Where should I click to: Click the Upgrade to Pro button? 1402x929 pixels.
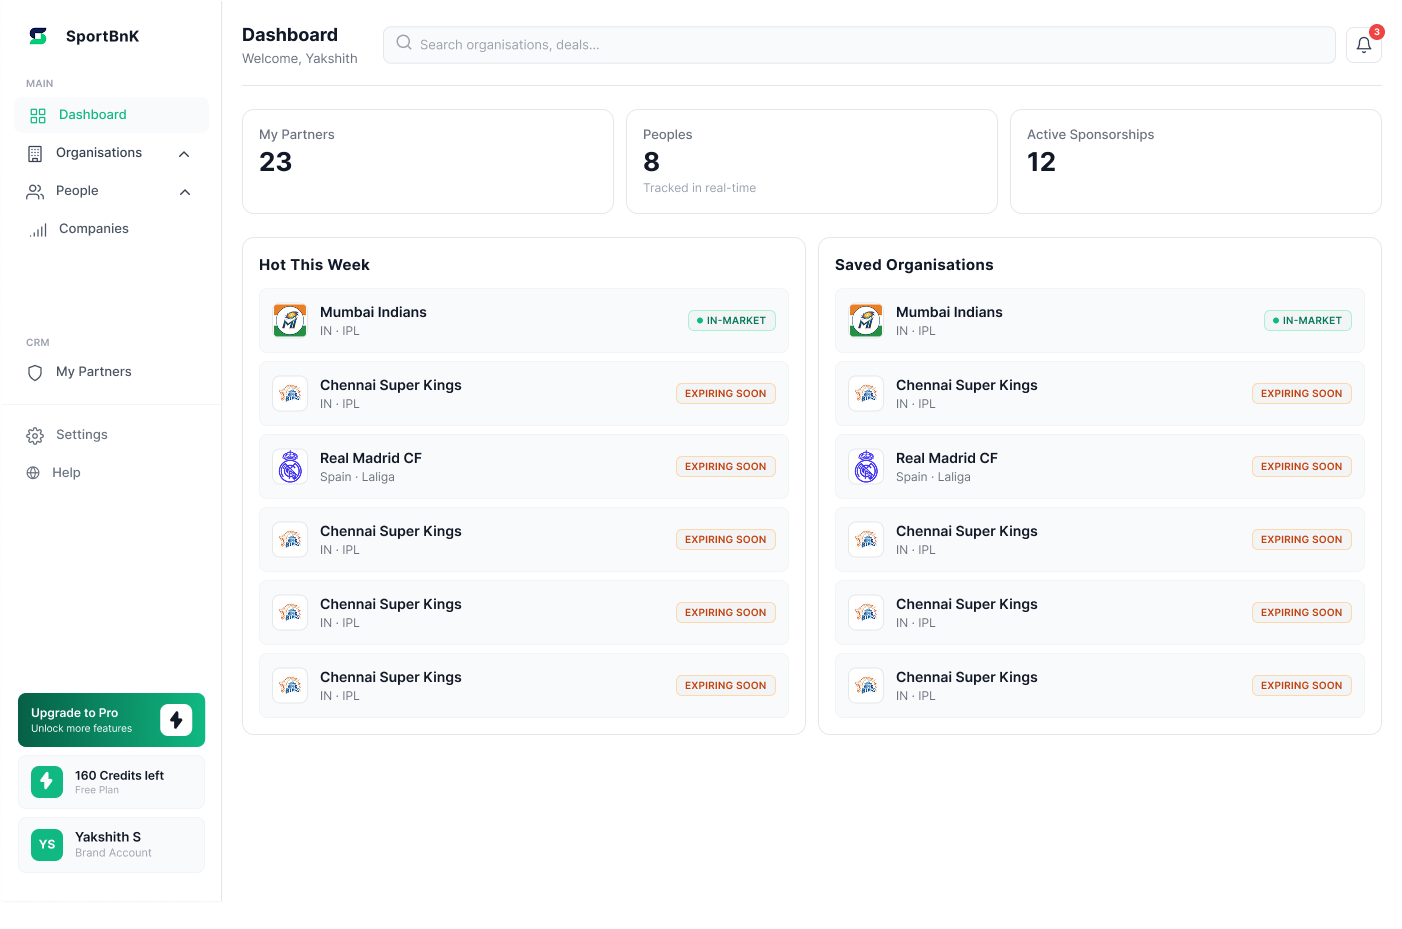(111, 720)
